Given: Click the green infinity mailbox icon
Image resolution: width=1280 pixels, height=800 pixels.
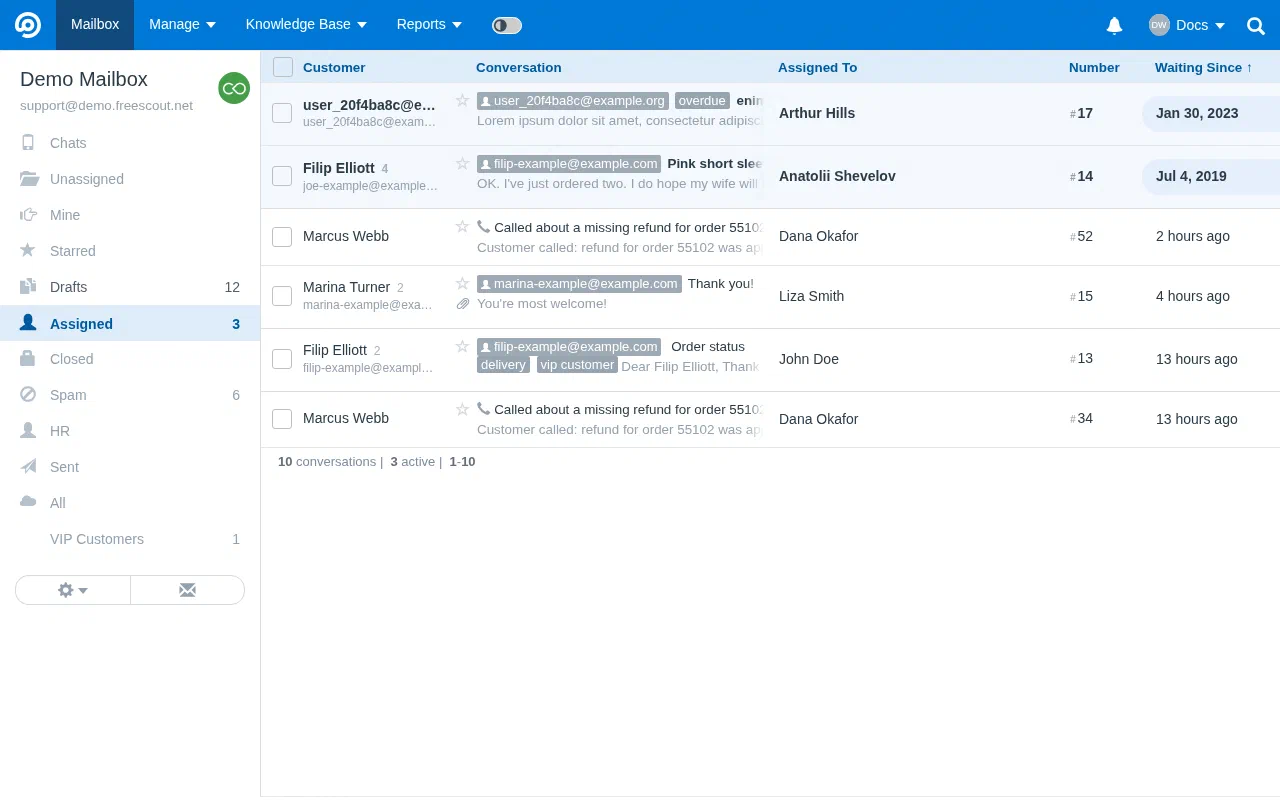Looking at the screenshot, I should pos(234,88).
